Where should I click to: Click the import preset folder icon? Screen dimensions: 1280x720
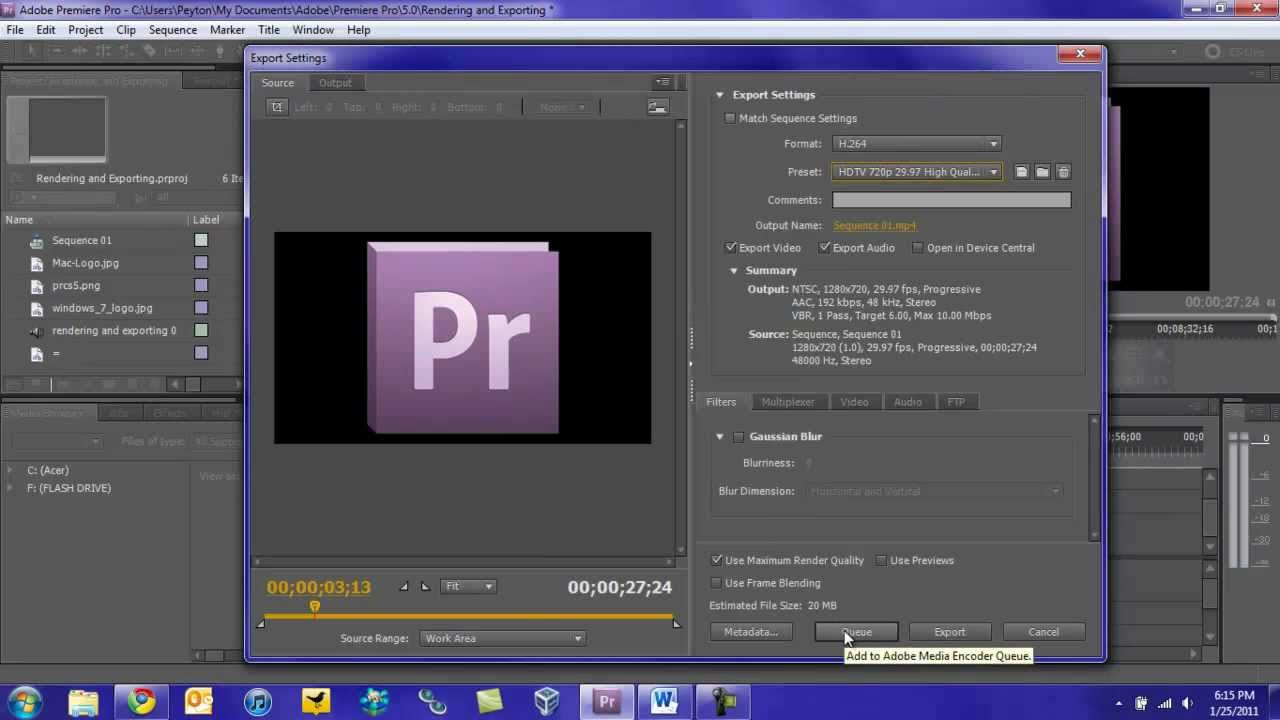click(x=1042, y=172)
